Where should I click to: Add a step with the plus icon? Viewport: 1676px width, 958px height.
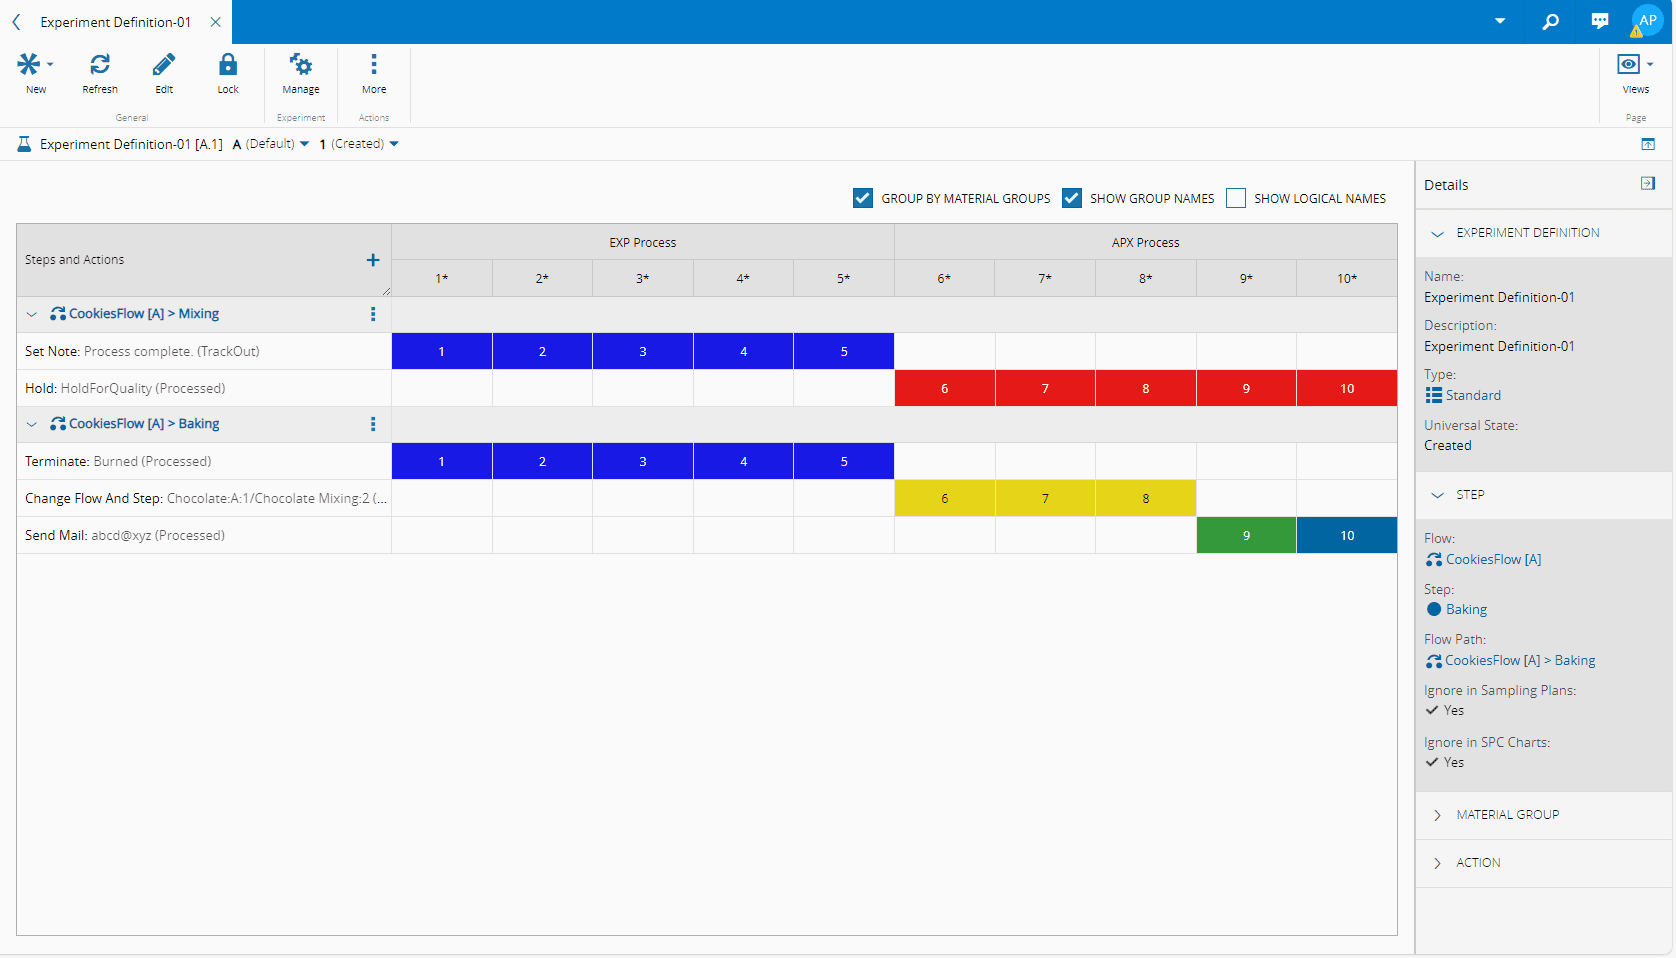373,260
